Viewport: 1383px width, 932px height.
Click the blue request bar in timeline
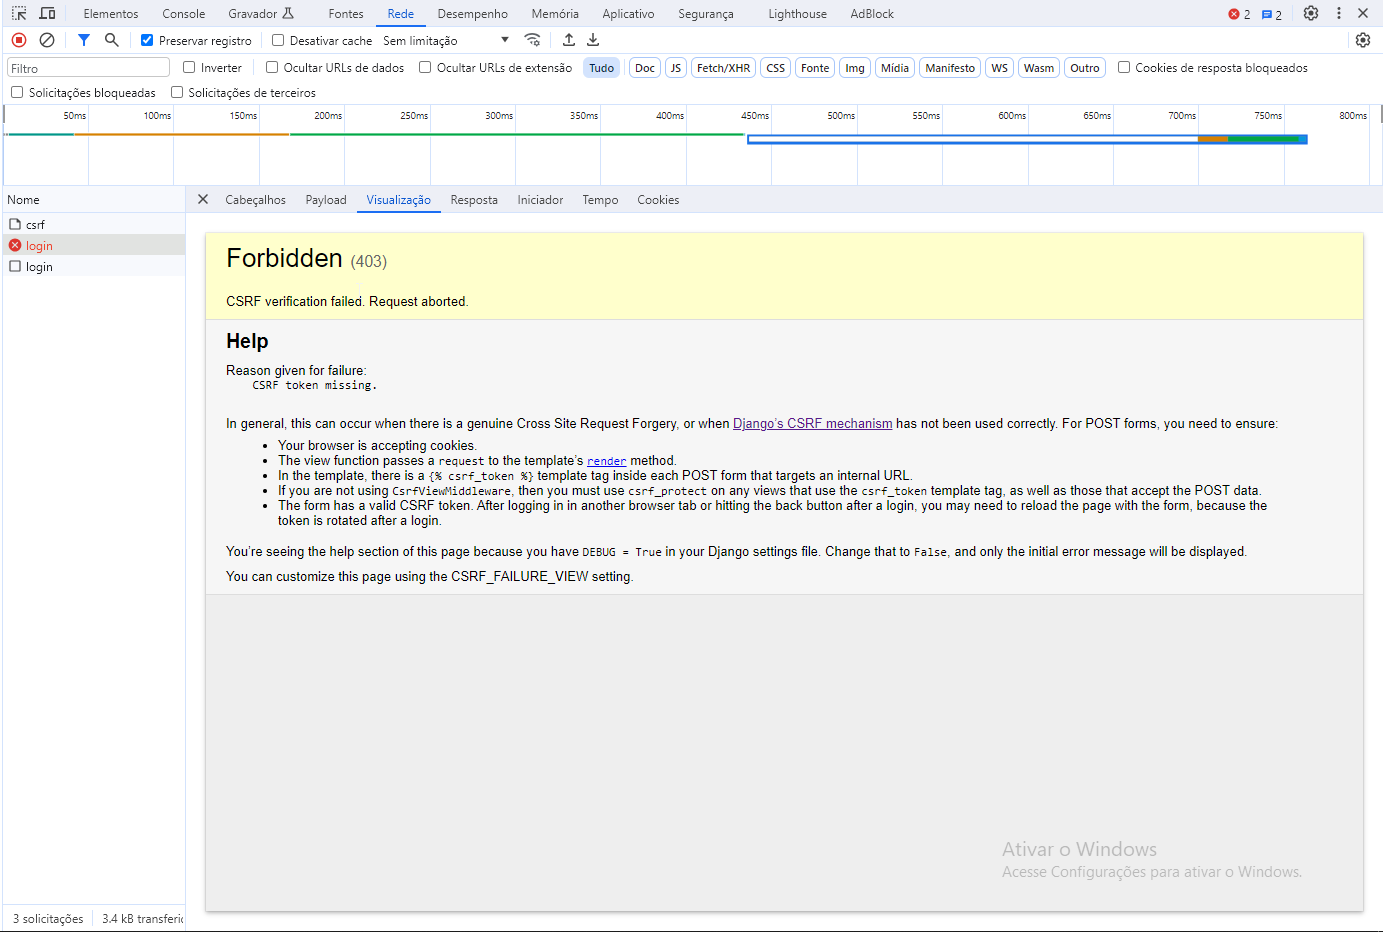(1027, 139)
